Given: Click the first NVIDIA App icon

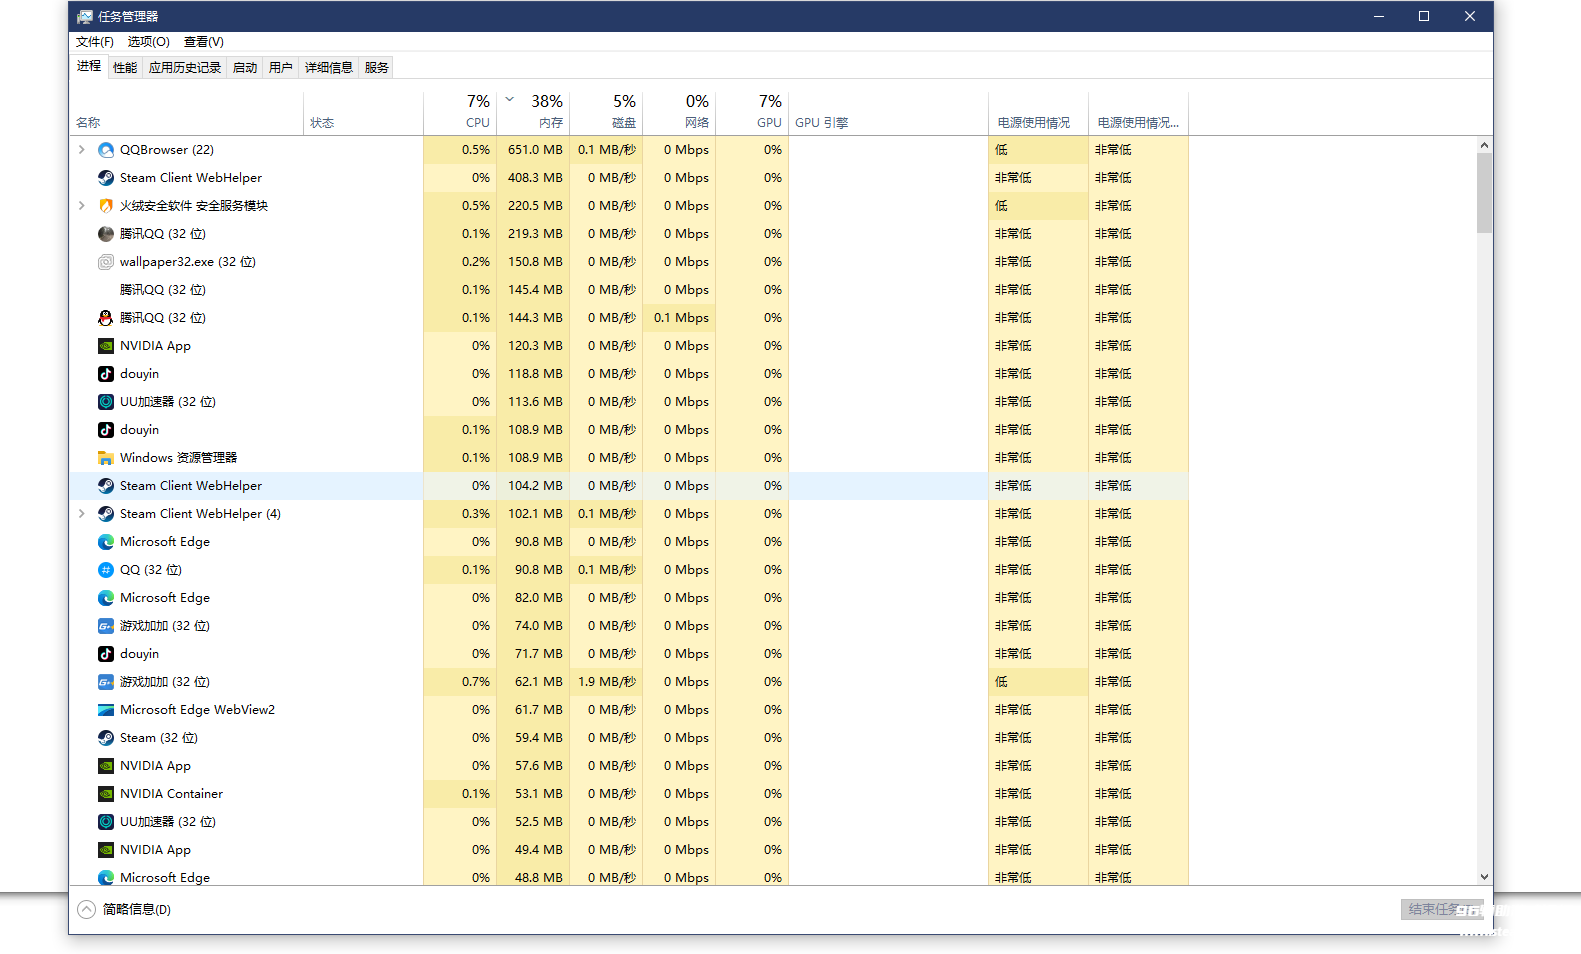Looking at the screenshot, I should [x=106, y=346].
